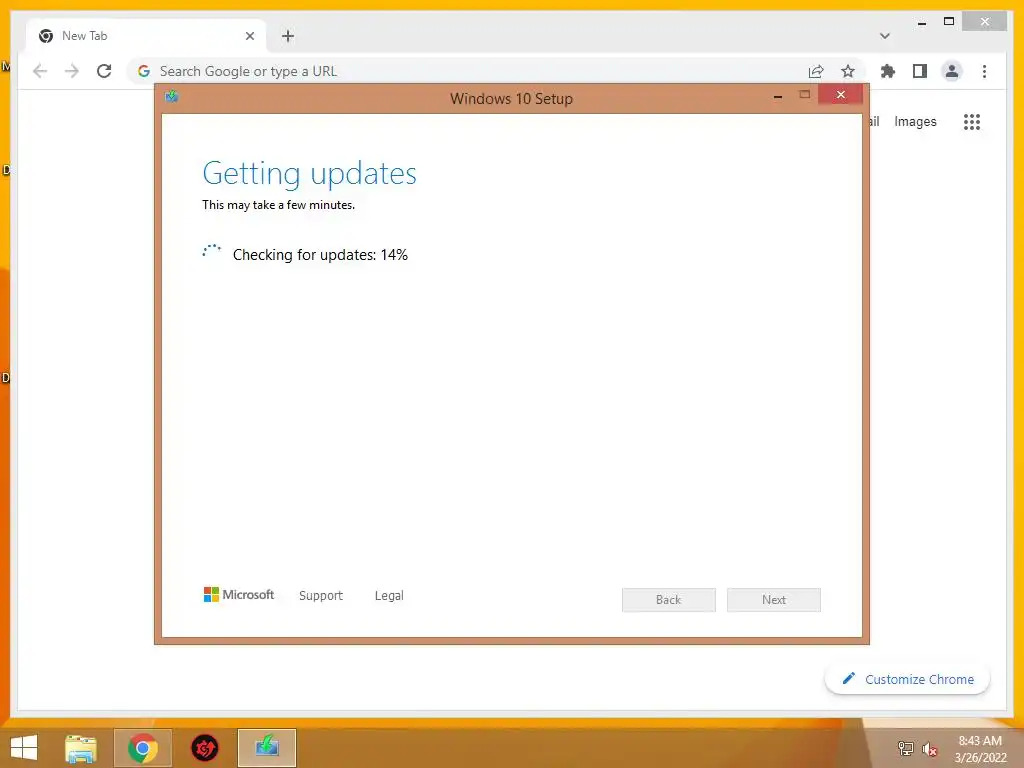Open File Explorer from taskbar
The height and width of the screenshot is (768, 1024).
click(x=81, y=748)
